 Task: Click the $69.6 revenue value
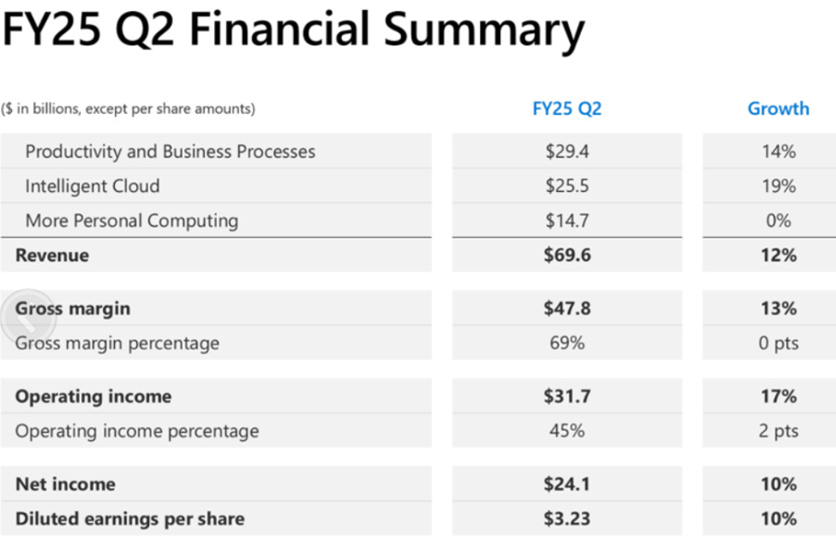pos(567,255)
